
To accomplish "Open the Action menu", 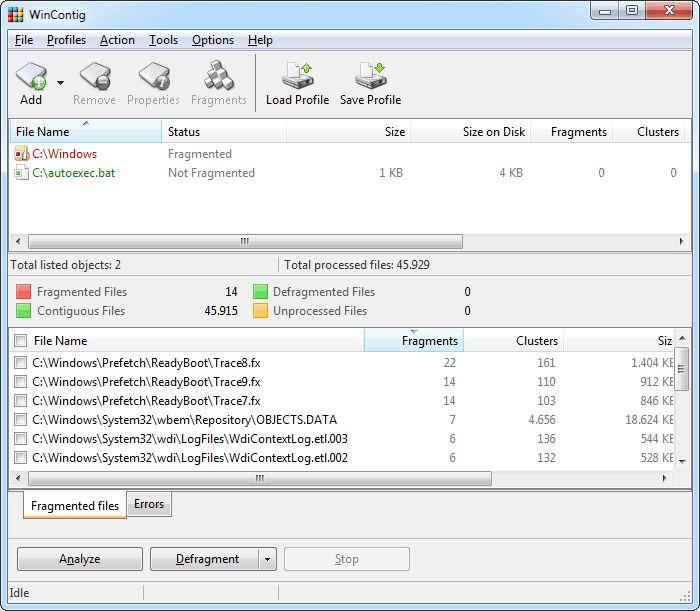I will coord(117,40).
